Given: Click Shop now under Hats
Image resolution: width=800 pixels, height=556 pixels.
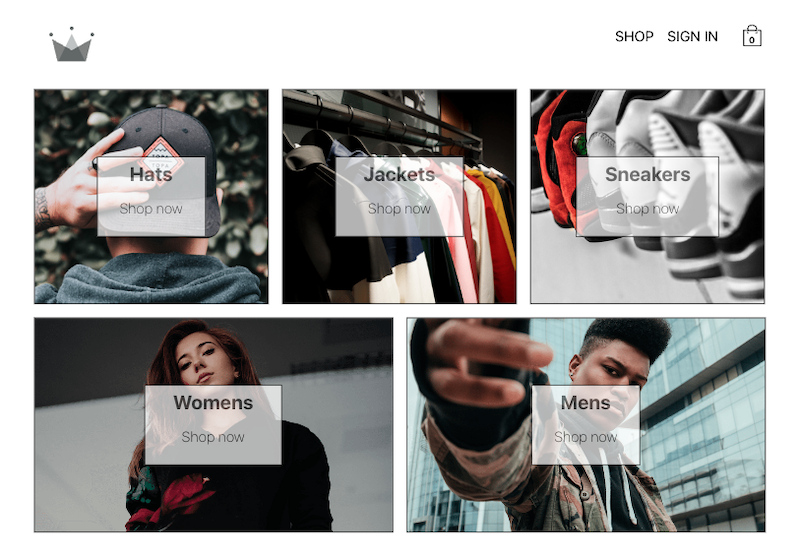Looking at the screenshot, I should [x=151, y=209].
